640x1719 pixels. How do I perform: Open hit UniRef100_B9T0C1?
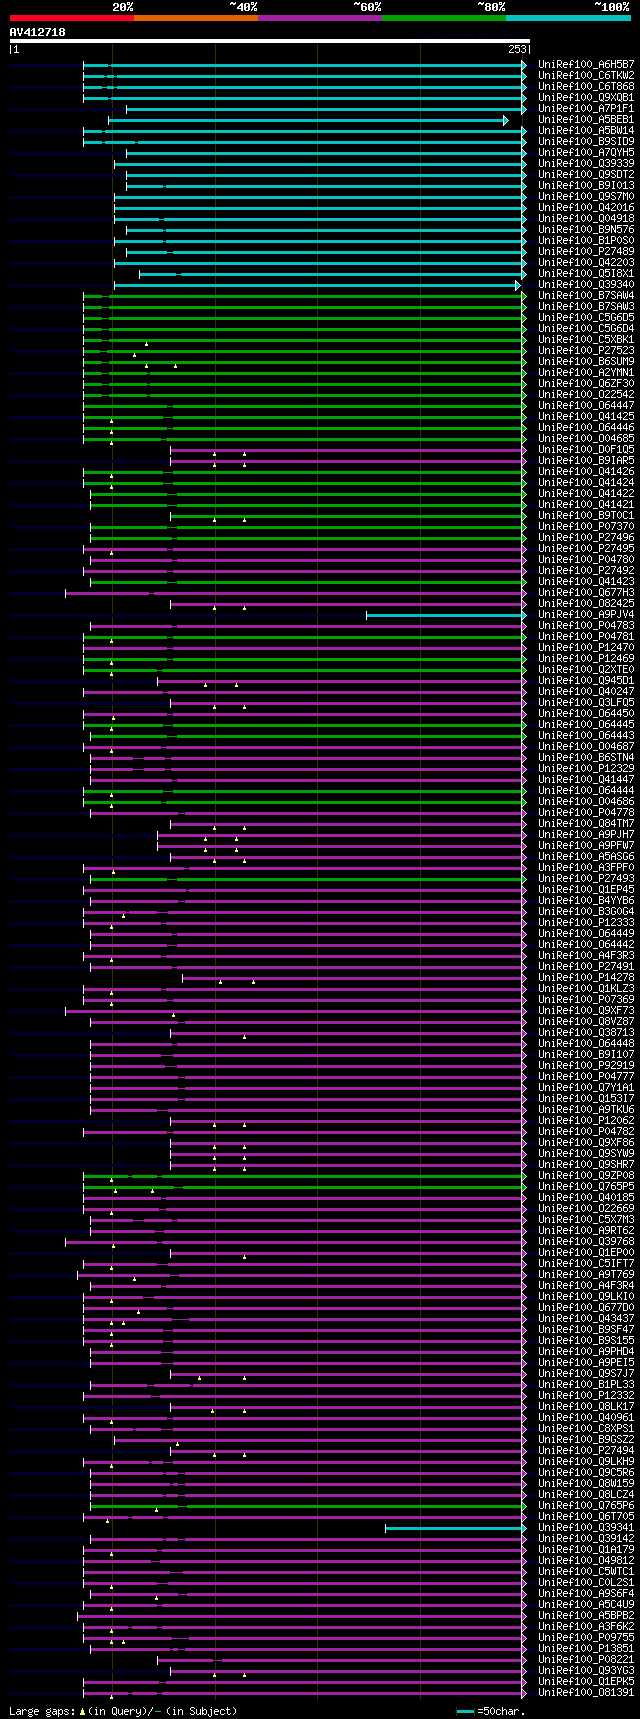pyautogui.click(x=586, y=515)
